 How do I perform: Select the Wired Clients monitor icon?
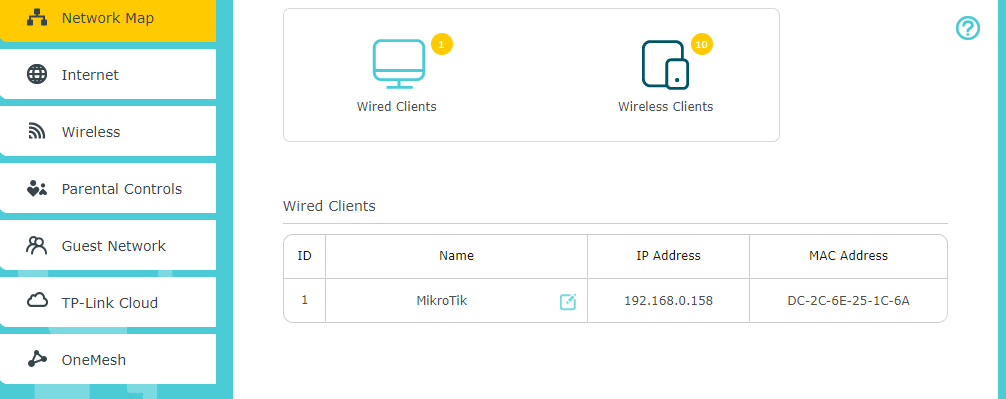coord(399,64)
